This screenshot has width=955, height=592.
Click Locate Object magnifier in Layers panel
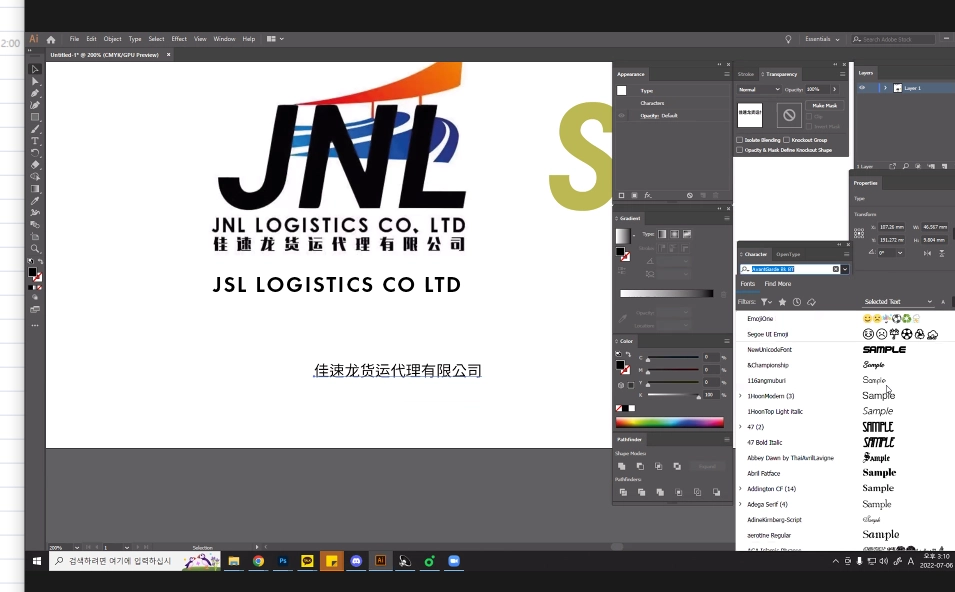(x=906, y=166)
